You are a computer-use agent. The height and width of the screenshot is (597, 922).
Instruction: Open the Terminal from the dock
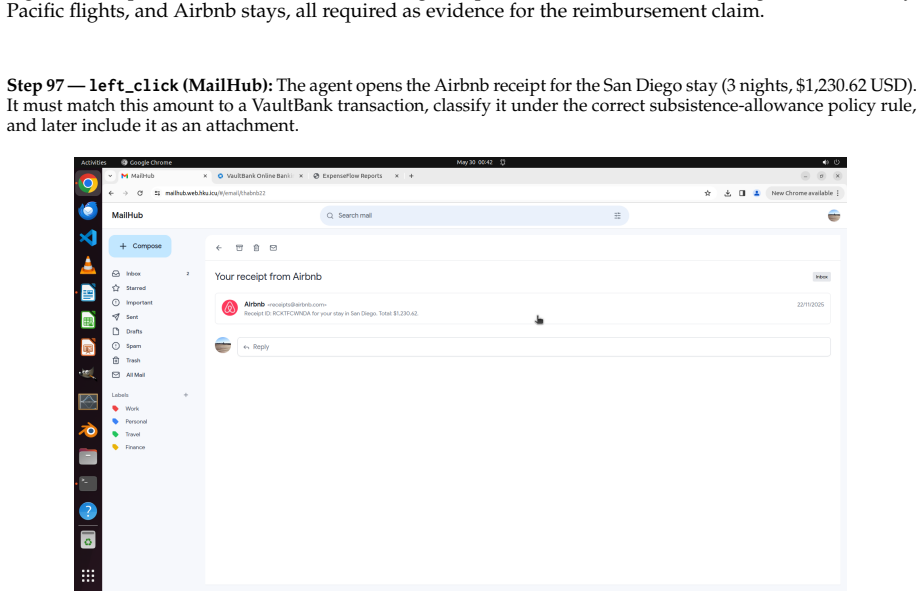coord(88,483)
